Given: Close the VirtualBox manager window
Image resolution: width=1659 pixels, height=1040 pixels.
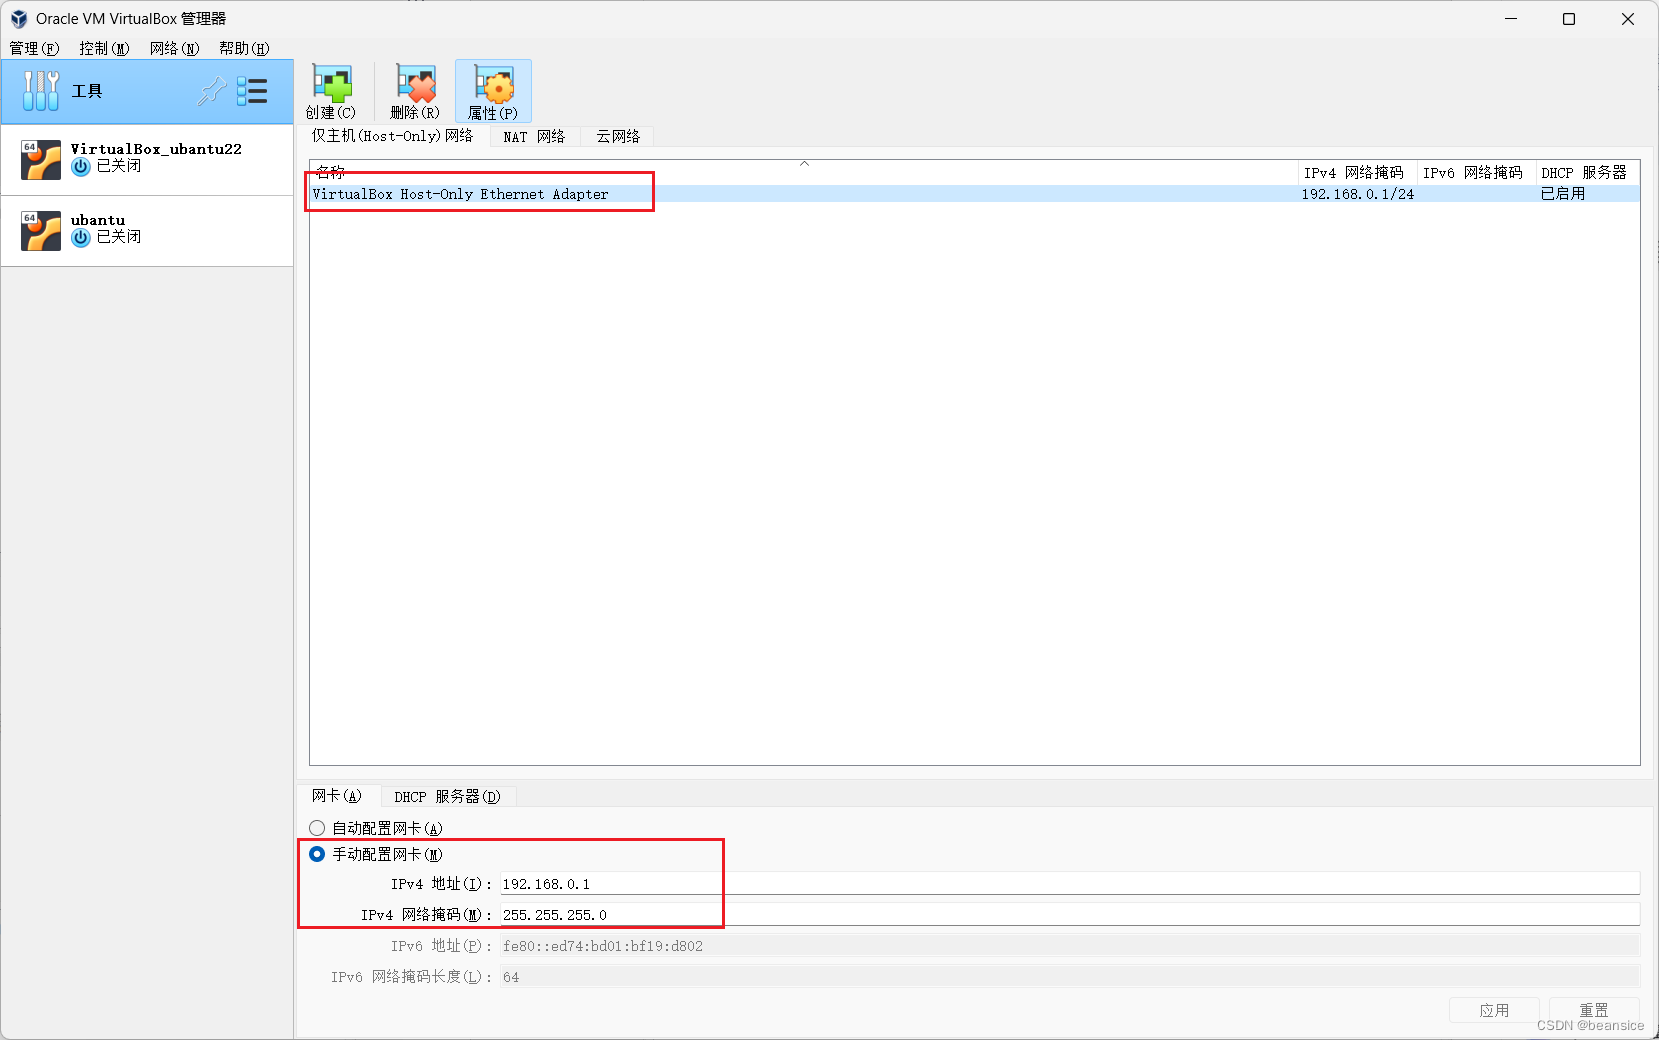Looking at the screenshot, I should coord(1628,19).
